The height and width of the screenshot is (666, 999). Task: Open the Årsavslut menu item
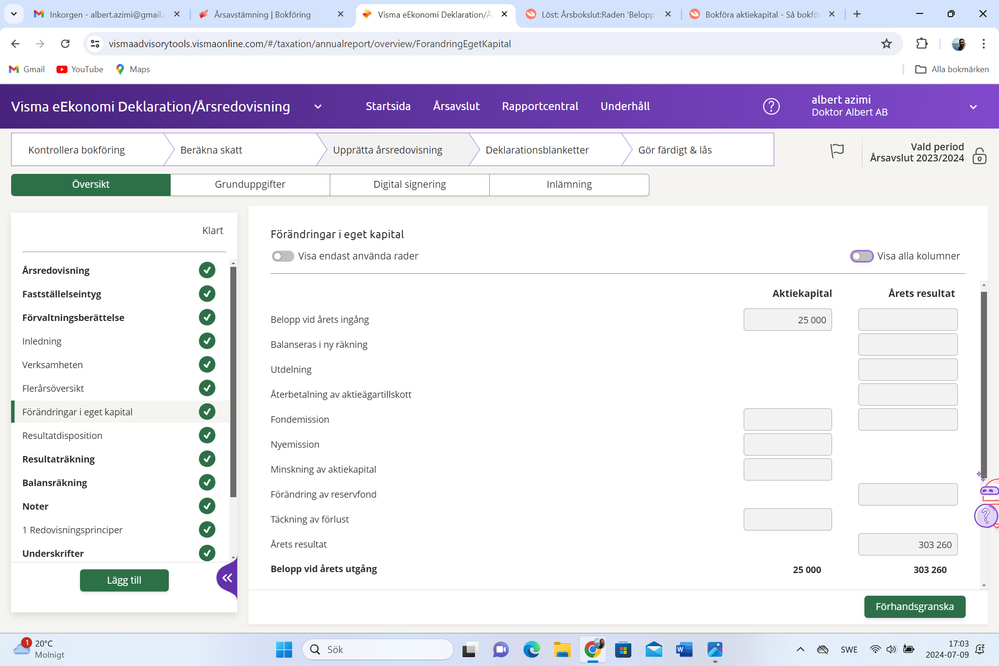click(456, 106)
